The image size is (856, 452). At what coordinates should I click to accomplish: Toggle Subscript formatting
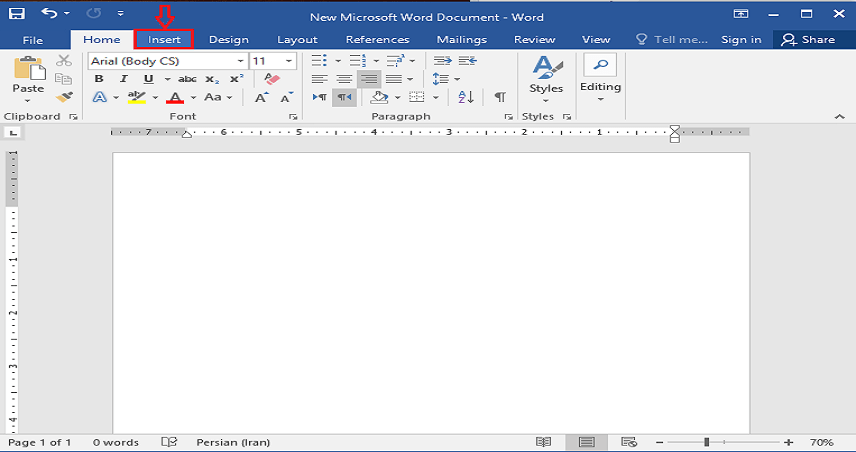pyautogui.click(x=212, y=80)
